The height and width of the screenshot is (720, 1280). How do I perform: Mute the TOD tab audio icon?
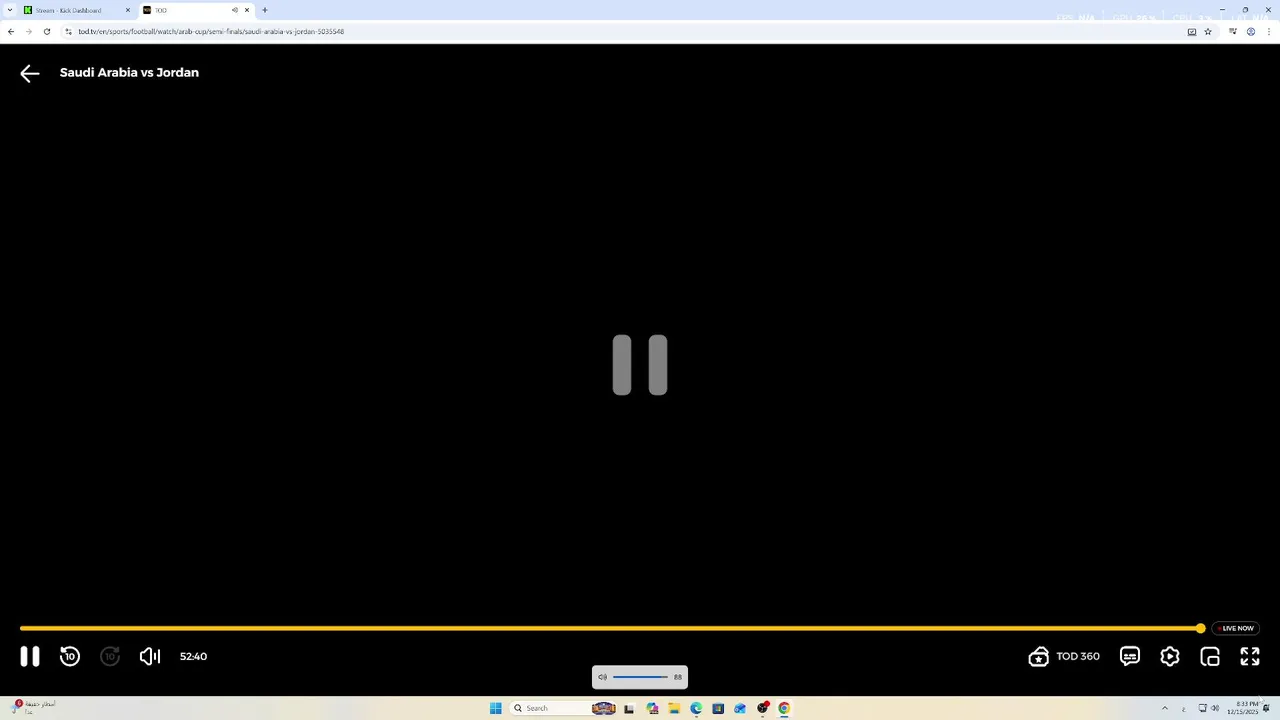click(x=235, y=10)
